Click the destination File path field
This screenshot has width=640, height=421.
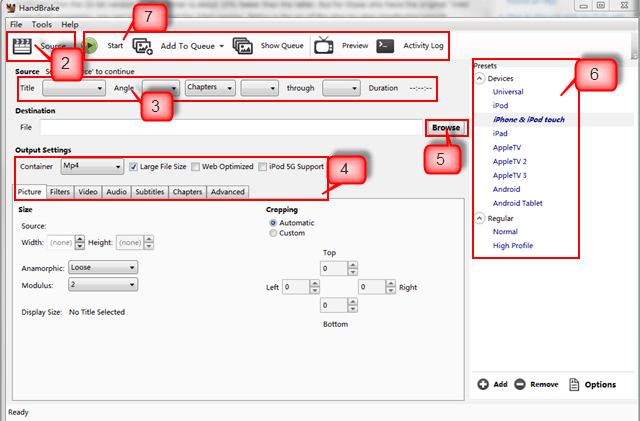(231, 127)
